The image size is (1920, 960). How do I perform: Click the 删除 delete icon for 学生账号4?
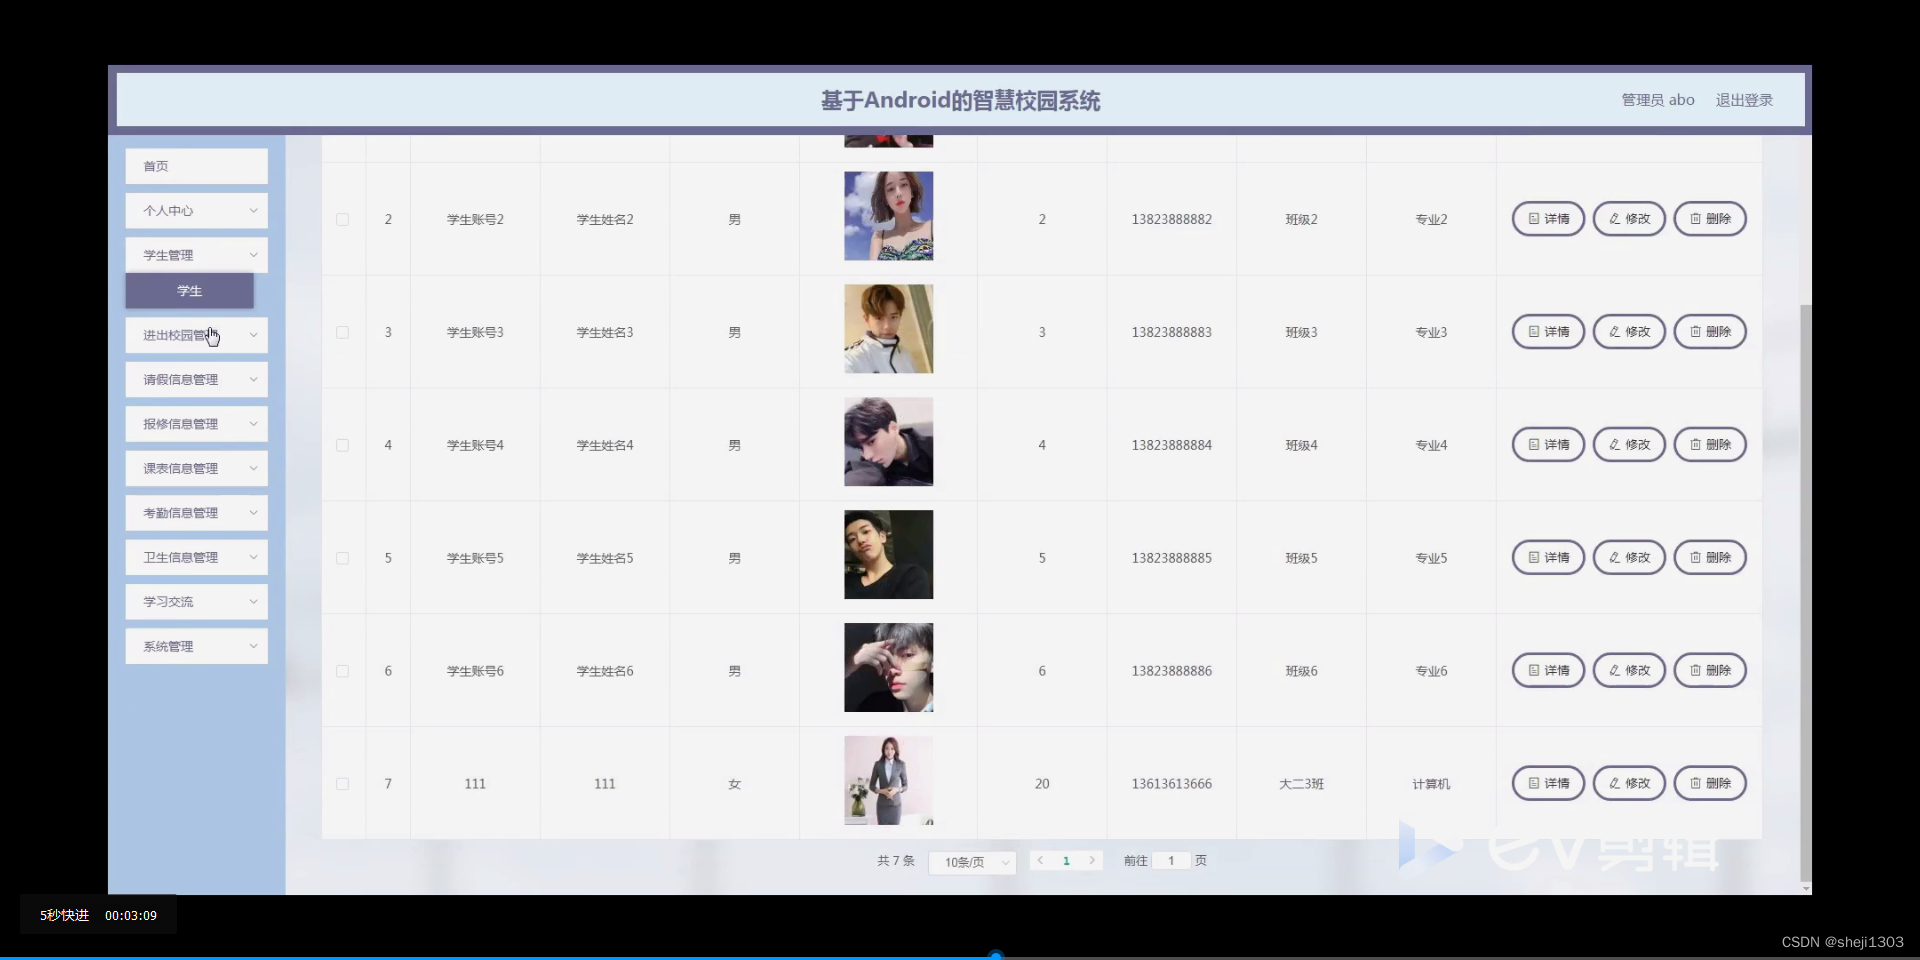click(1709, 444)
